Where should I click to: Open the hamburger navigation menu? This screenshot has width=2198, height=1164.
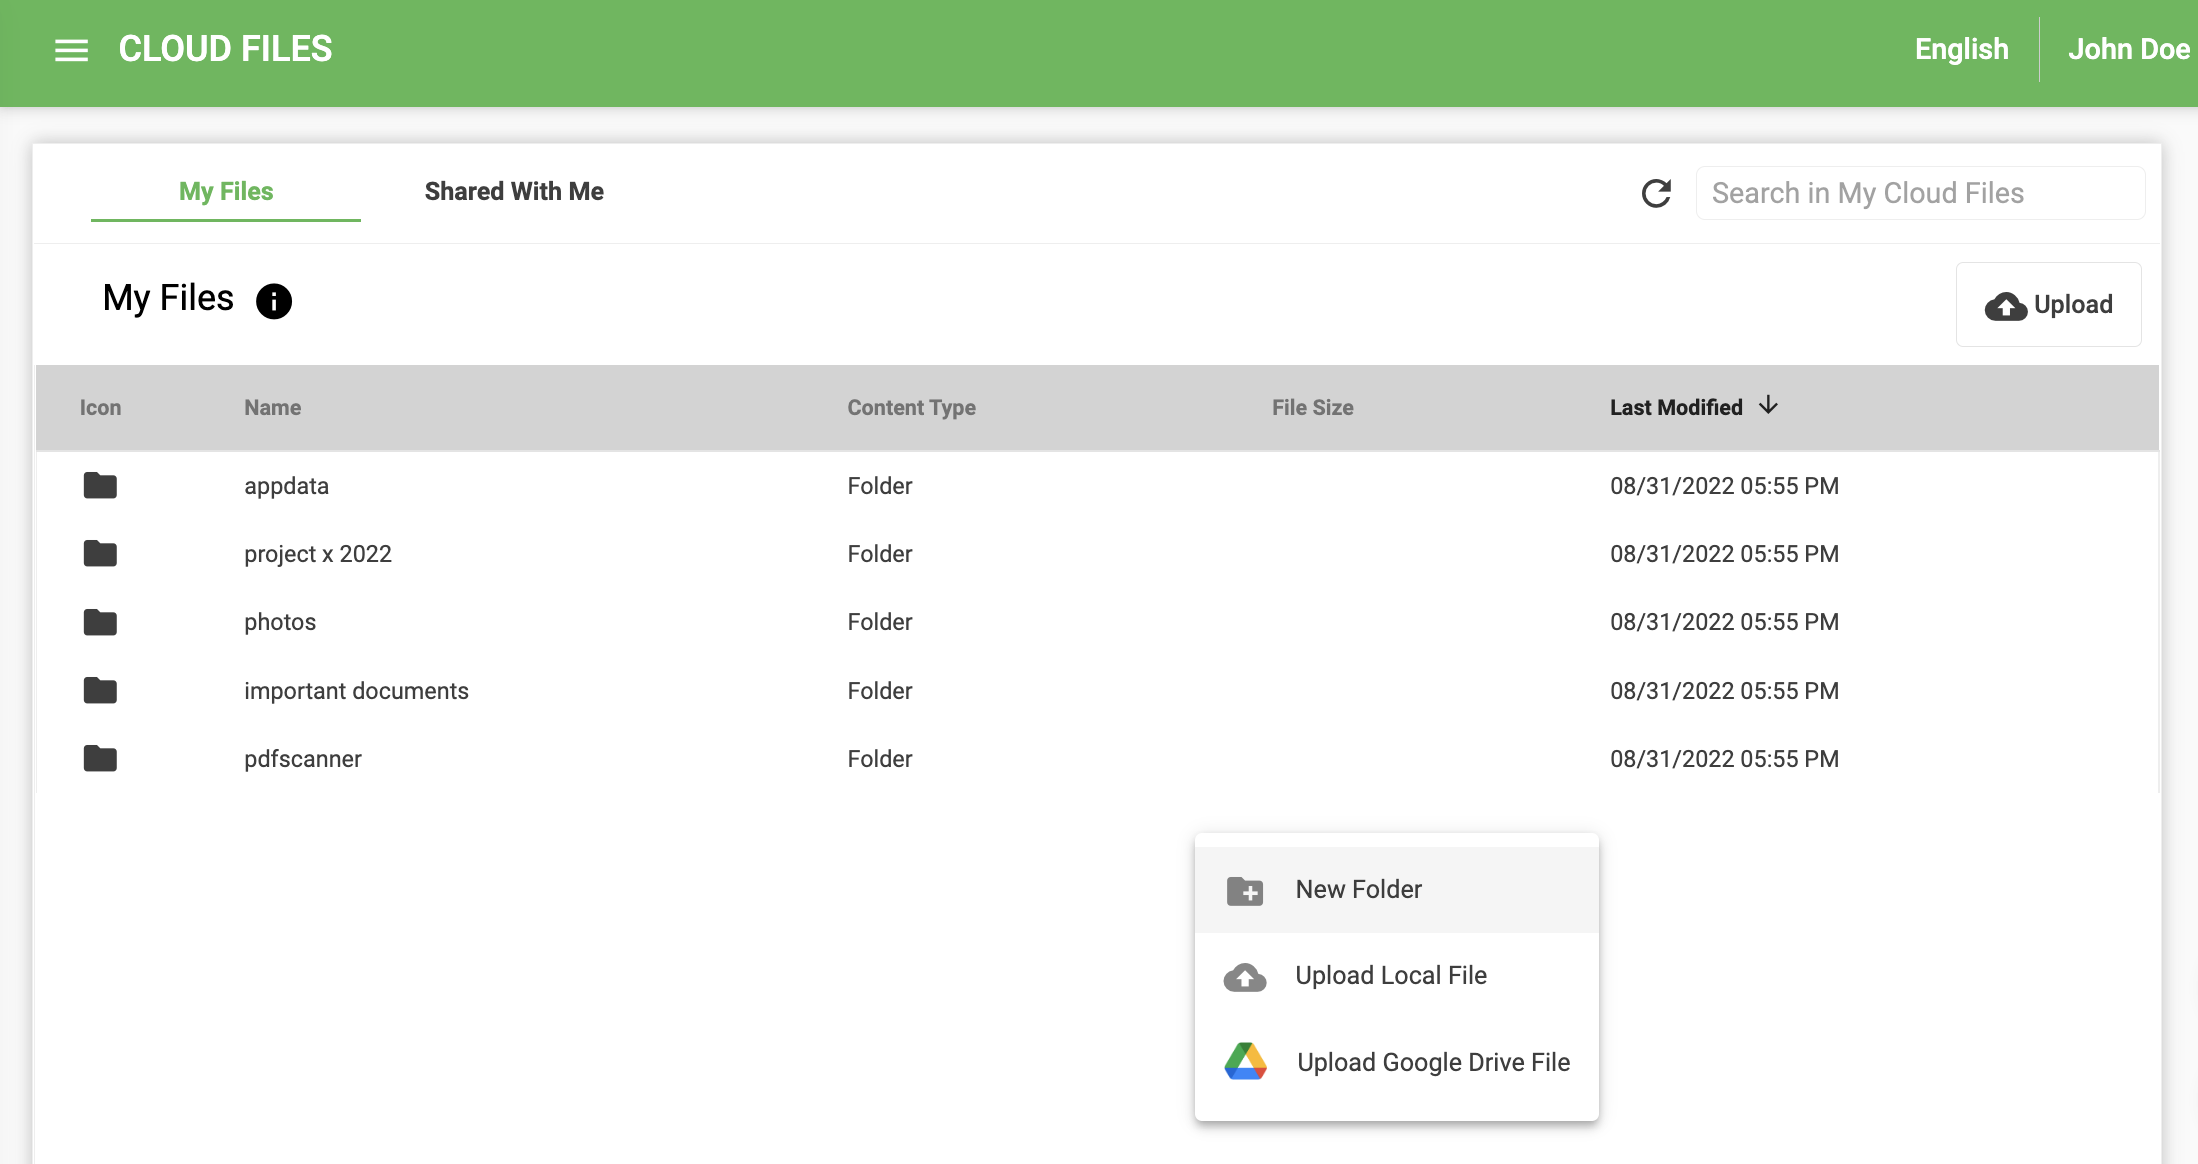pos(71,49)
